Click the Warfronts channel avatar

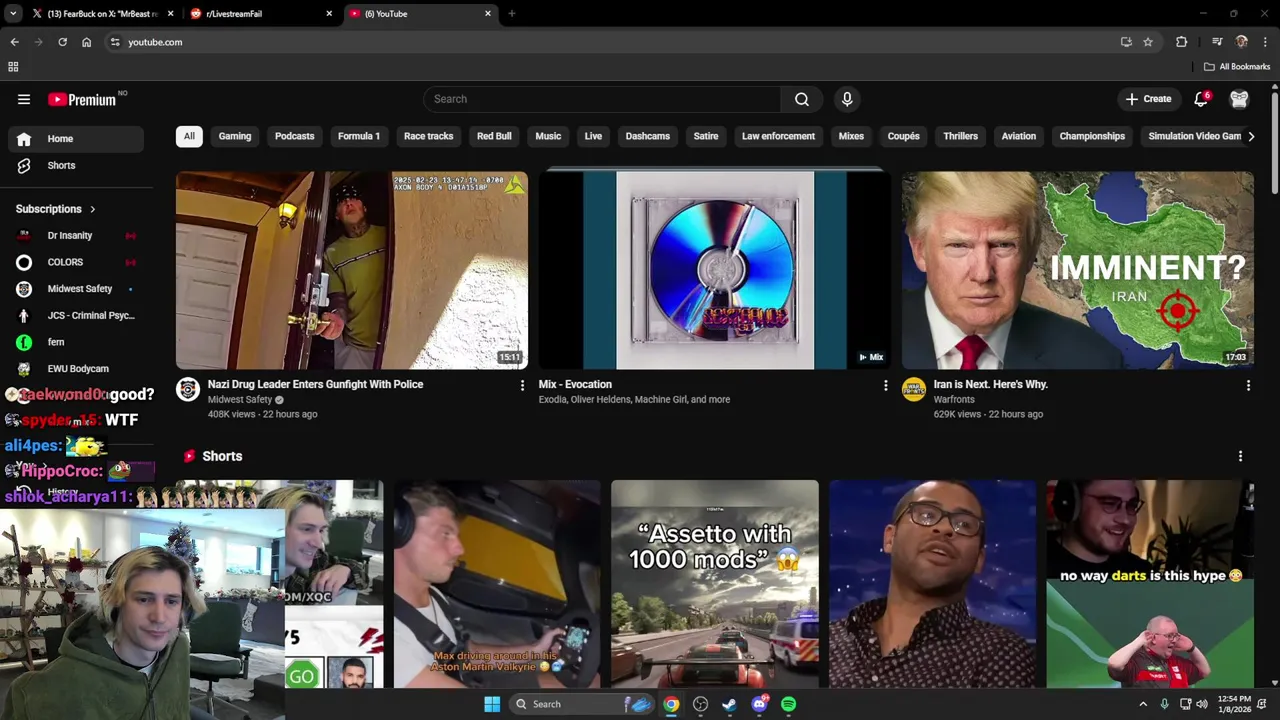pos(913,389)
